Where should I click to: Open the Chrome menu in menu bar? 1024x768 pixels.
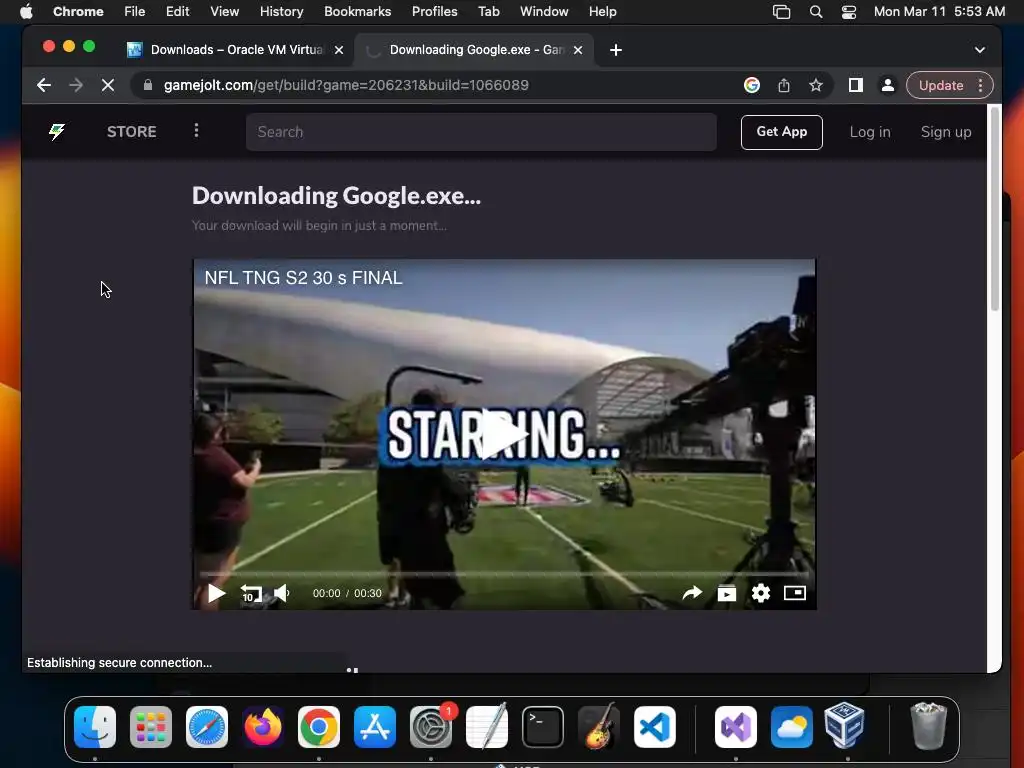78,11
